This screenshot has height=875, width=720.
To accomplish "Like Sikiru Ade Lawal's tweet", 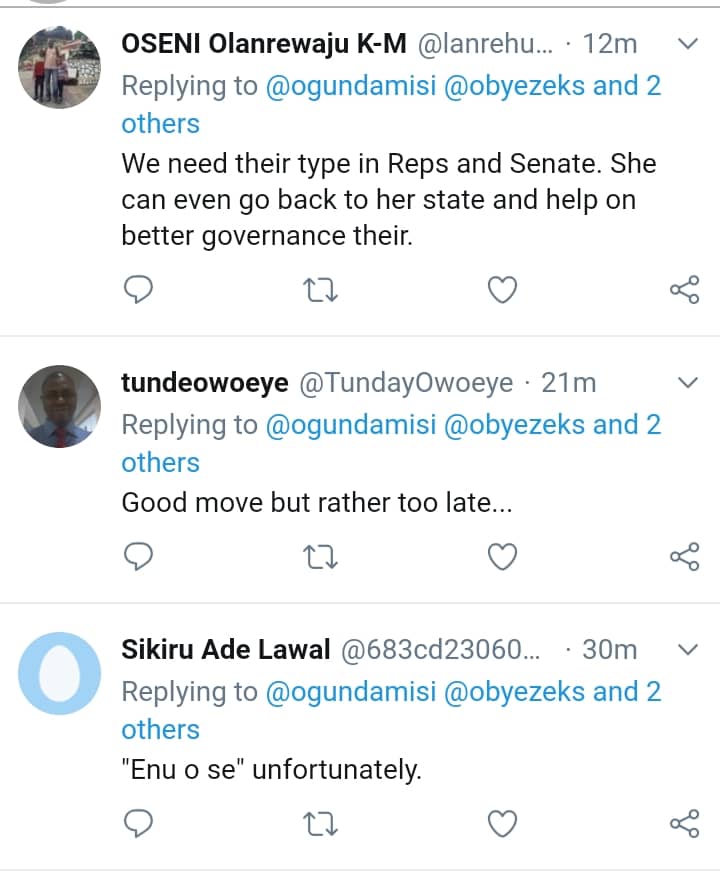I will point(502,824).
